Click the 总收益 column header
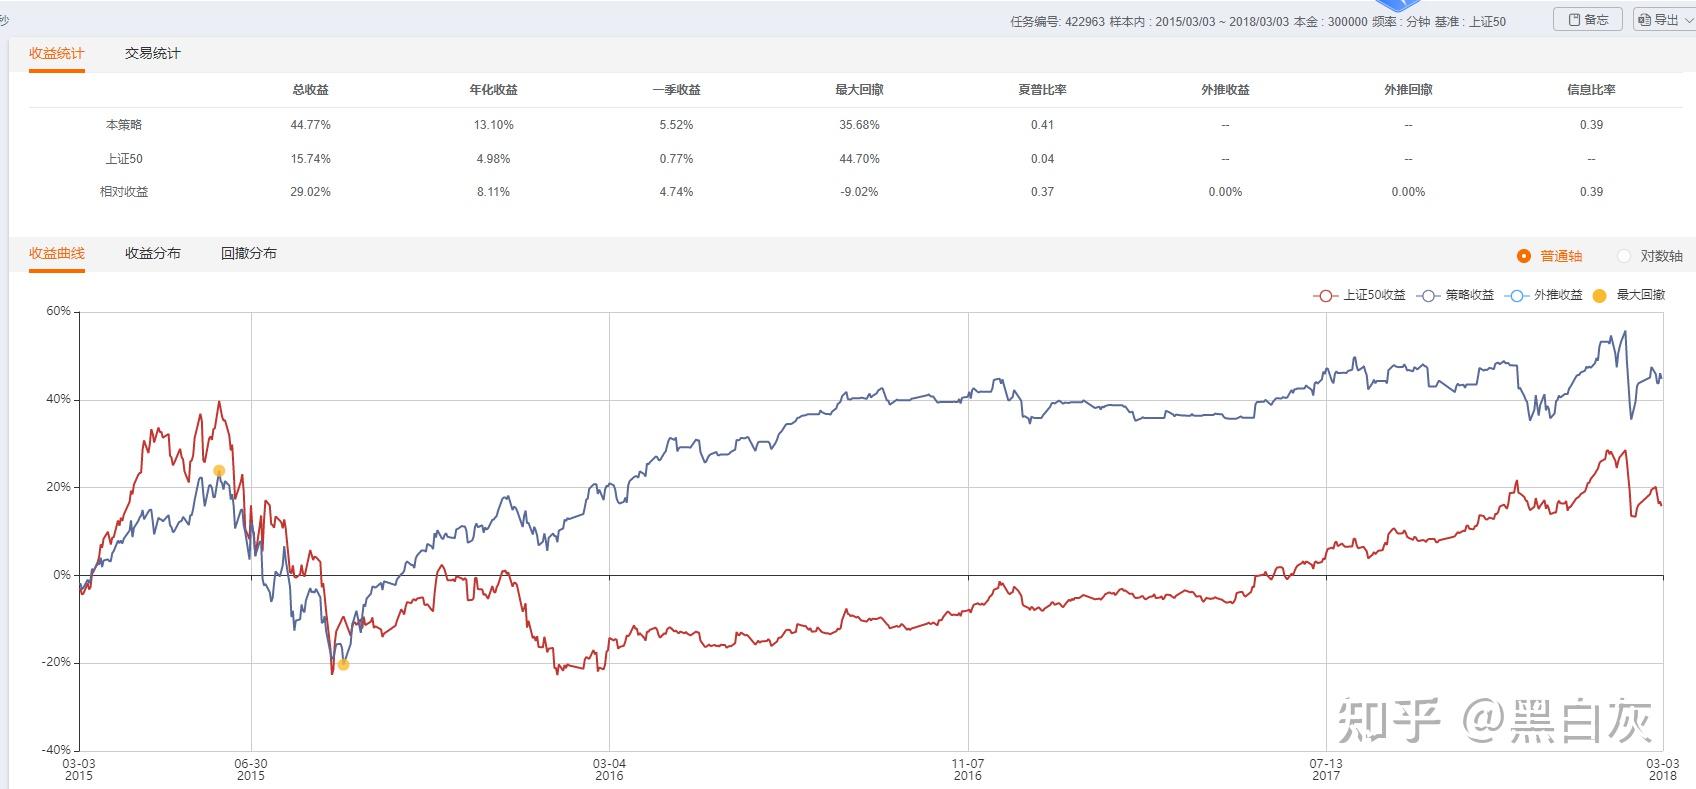 pos(310,90)
